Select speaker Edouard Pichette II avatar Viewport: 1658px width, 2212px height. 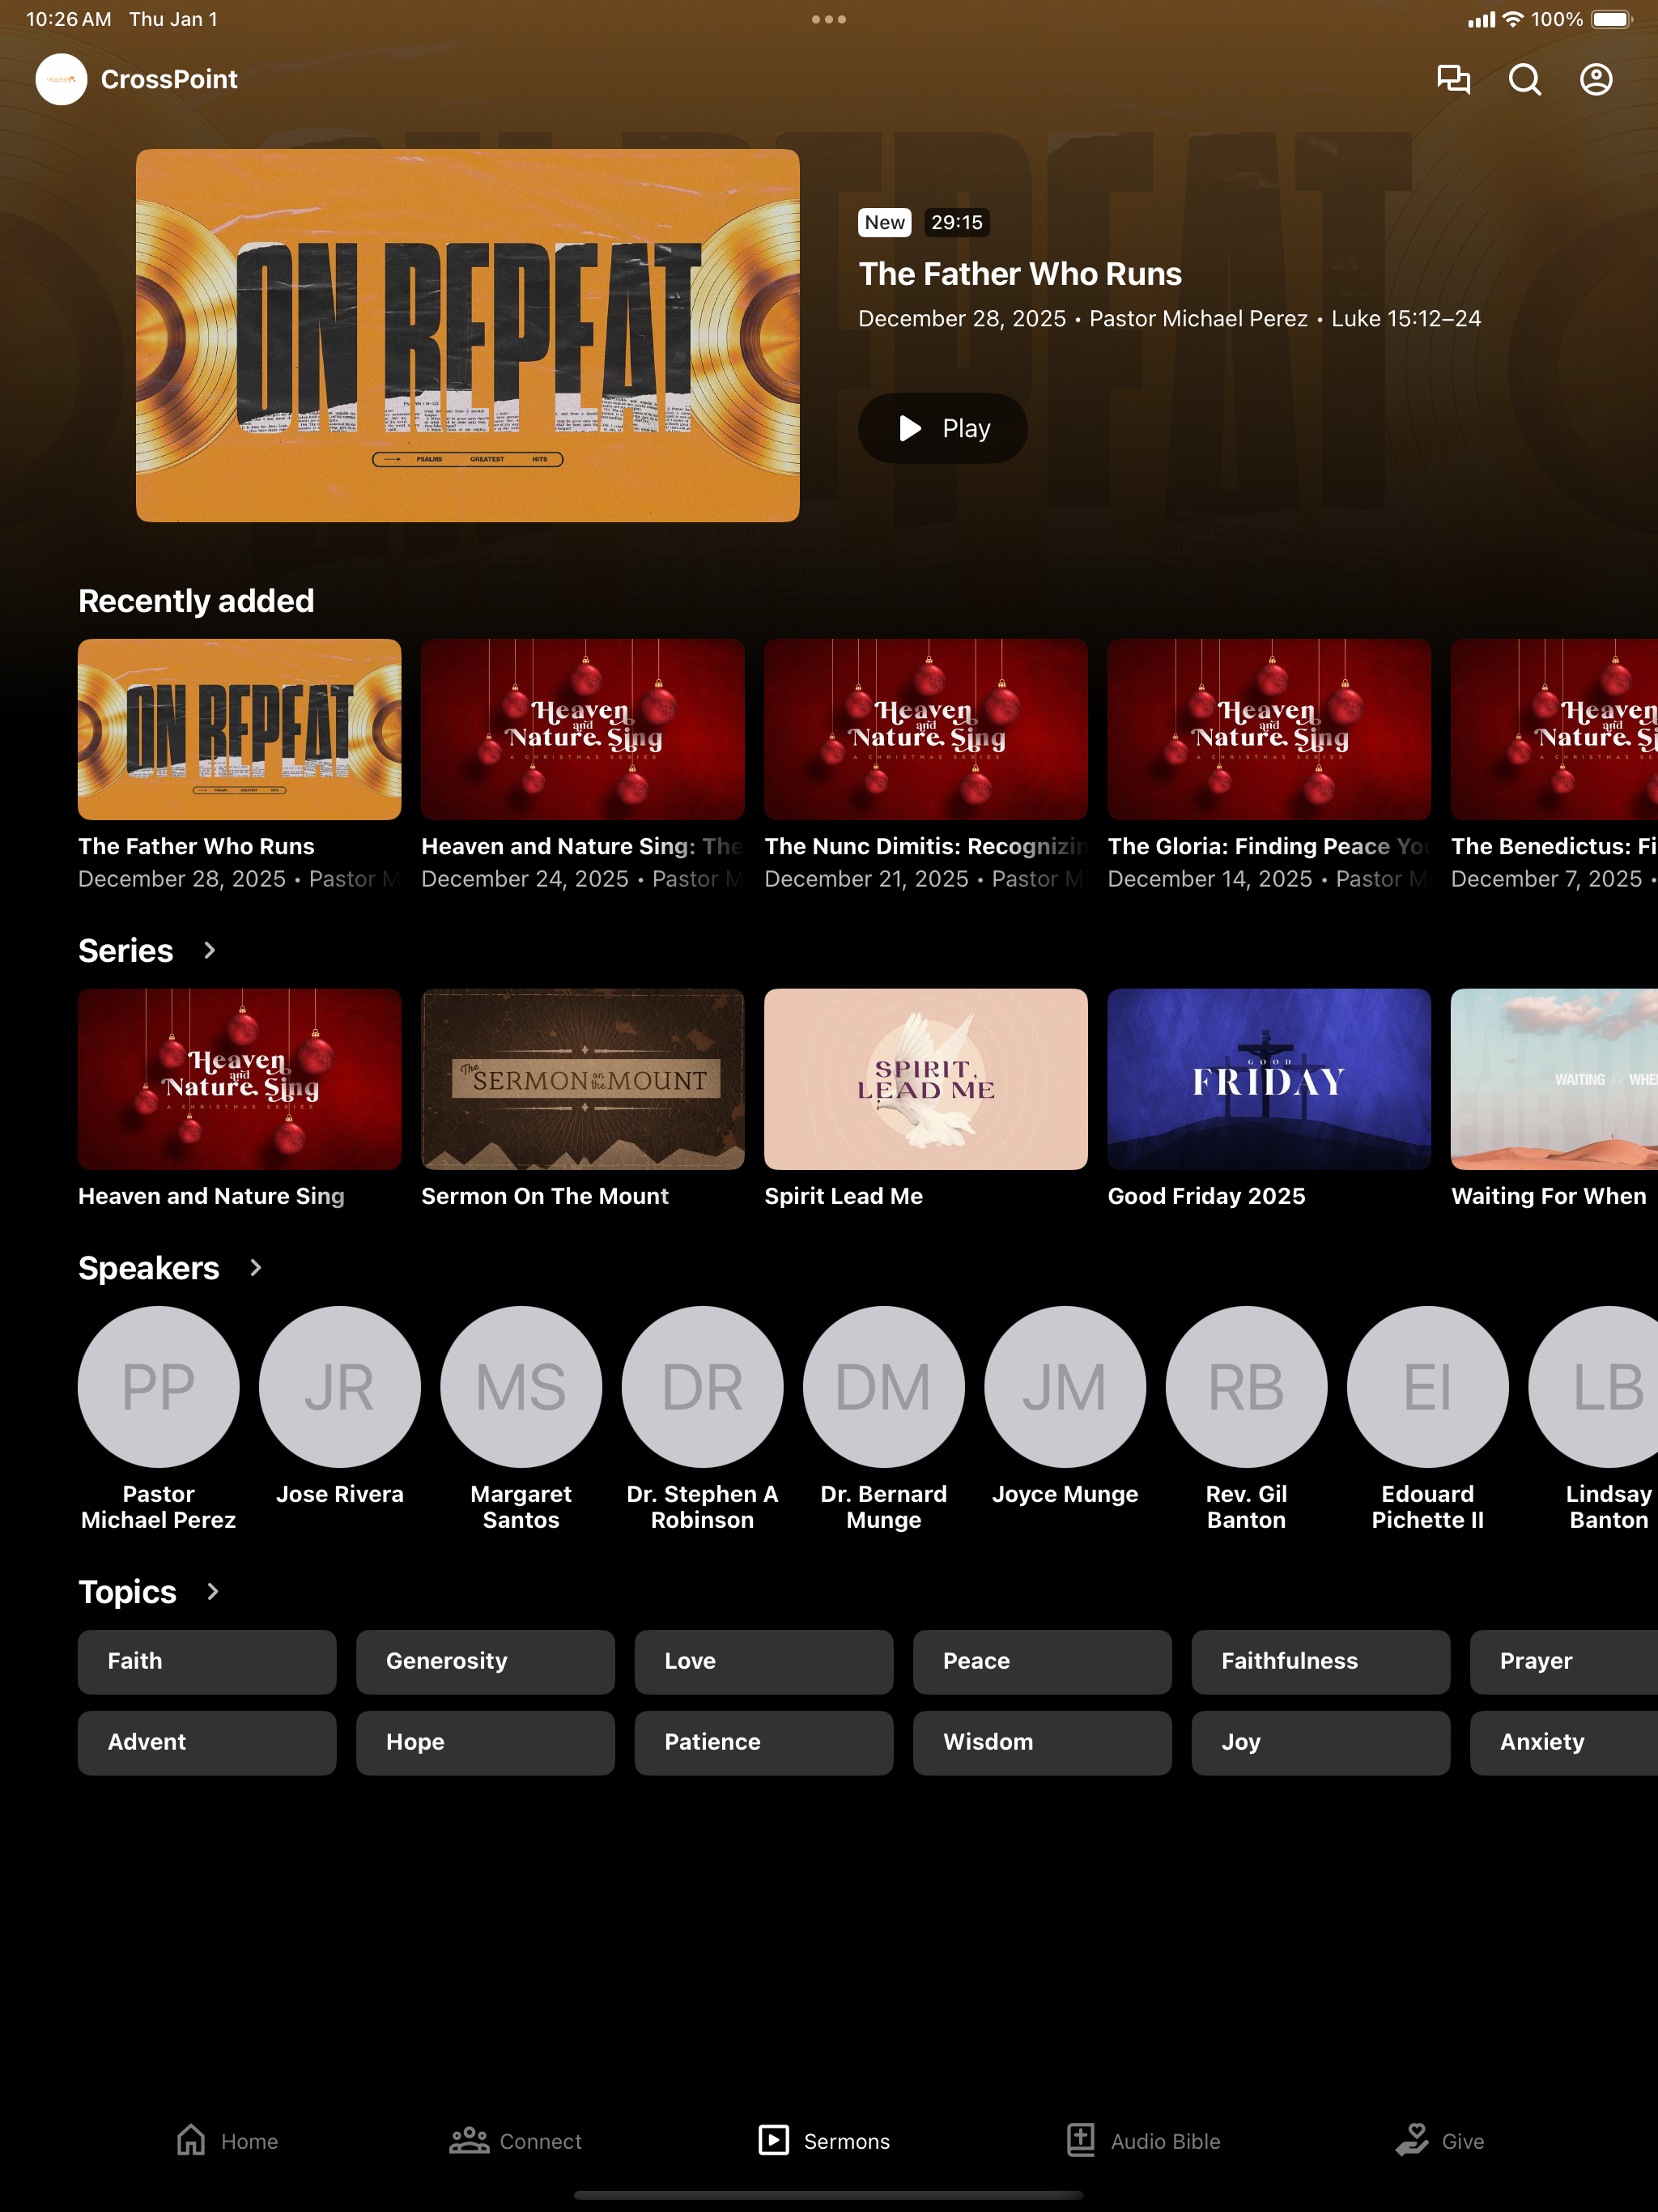click(1428, 1386)
